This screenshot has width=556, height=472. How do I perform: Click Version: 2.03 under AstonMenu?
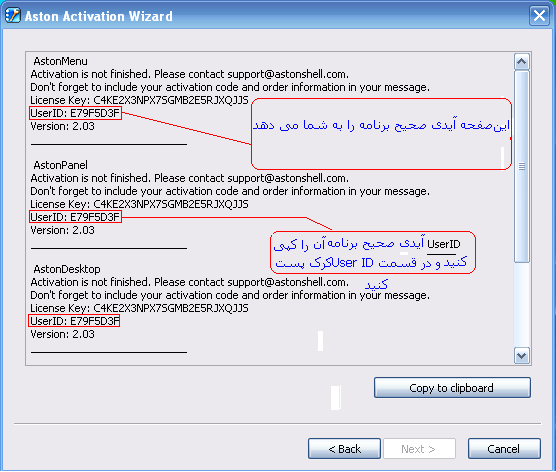tap(62, 126)
